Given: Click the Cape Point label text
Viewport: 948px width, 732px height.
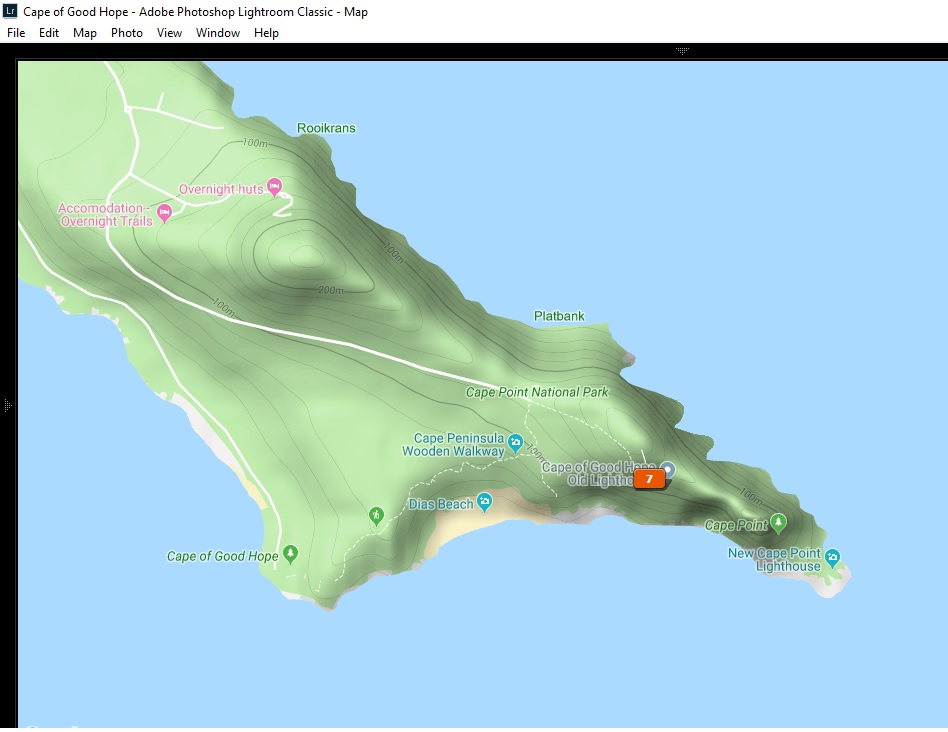Looking at the screenshot, I should pyautogui.click(x=736, y=525).
